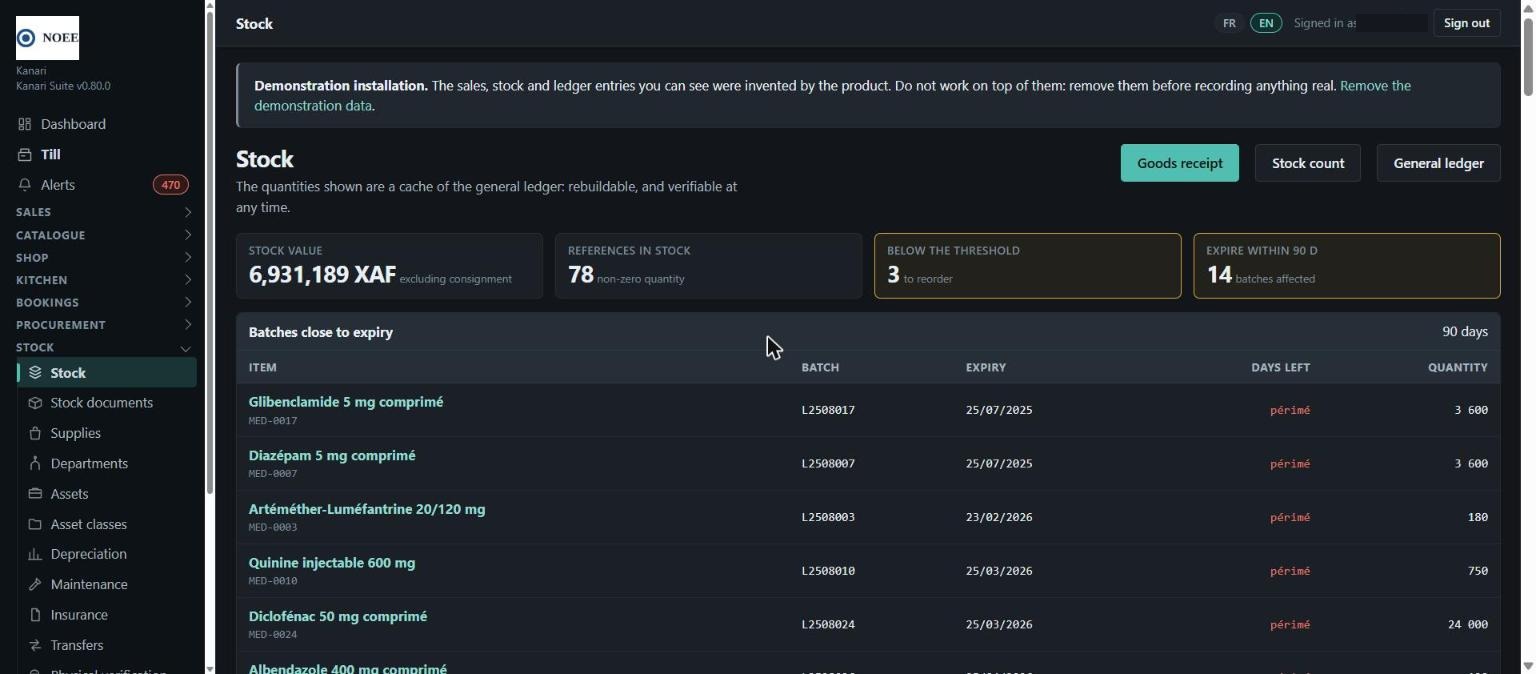Screen dimensions: 1536x674
Task: Click the Asset classes folder icon
Action: point(35,524)
